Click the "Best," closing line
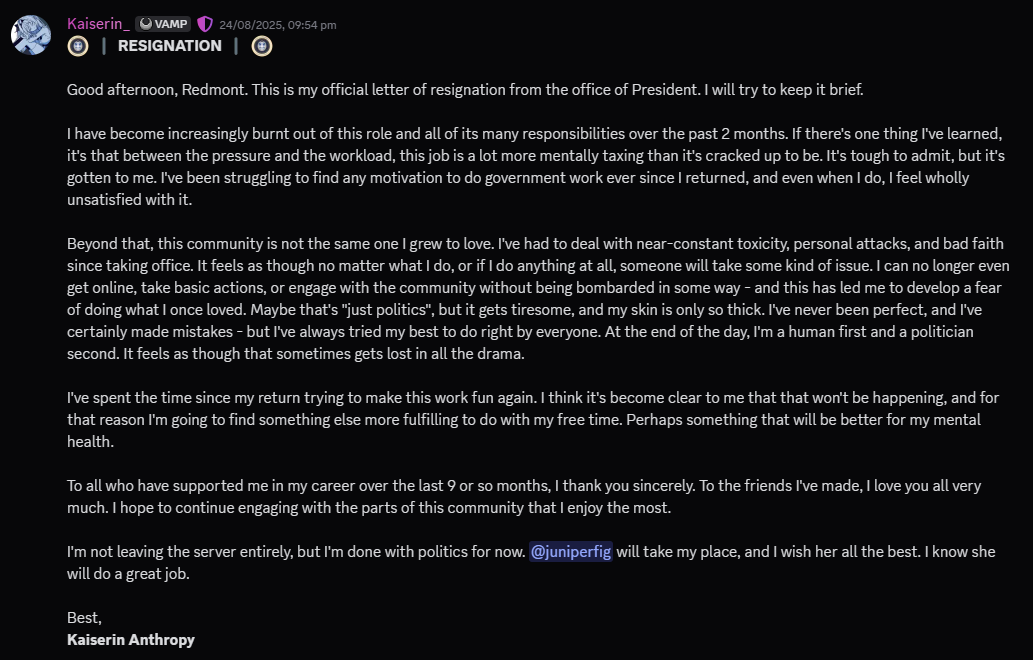Screen dimensions: 1033x660 [84, 617]
